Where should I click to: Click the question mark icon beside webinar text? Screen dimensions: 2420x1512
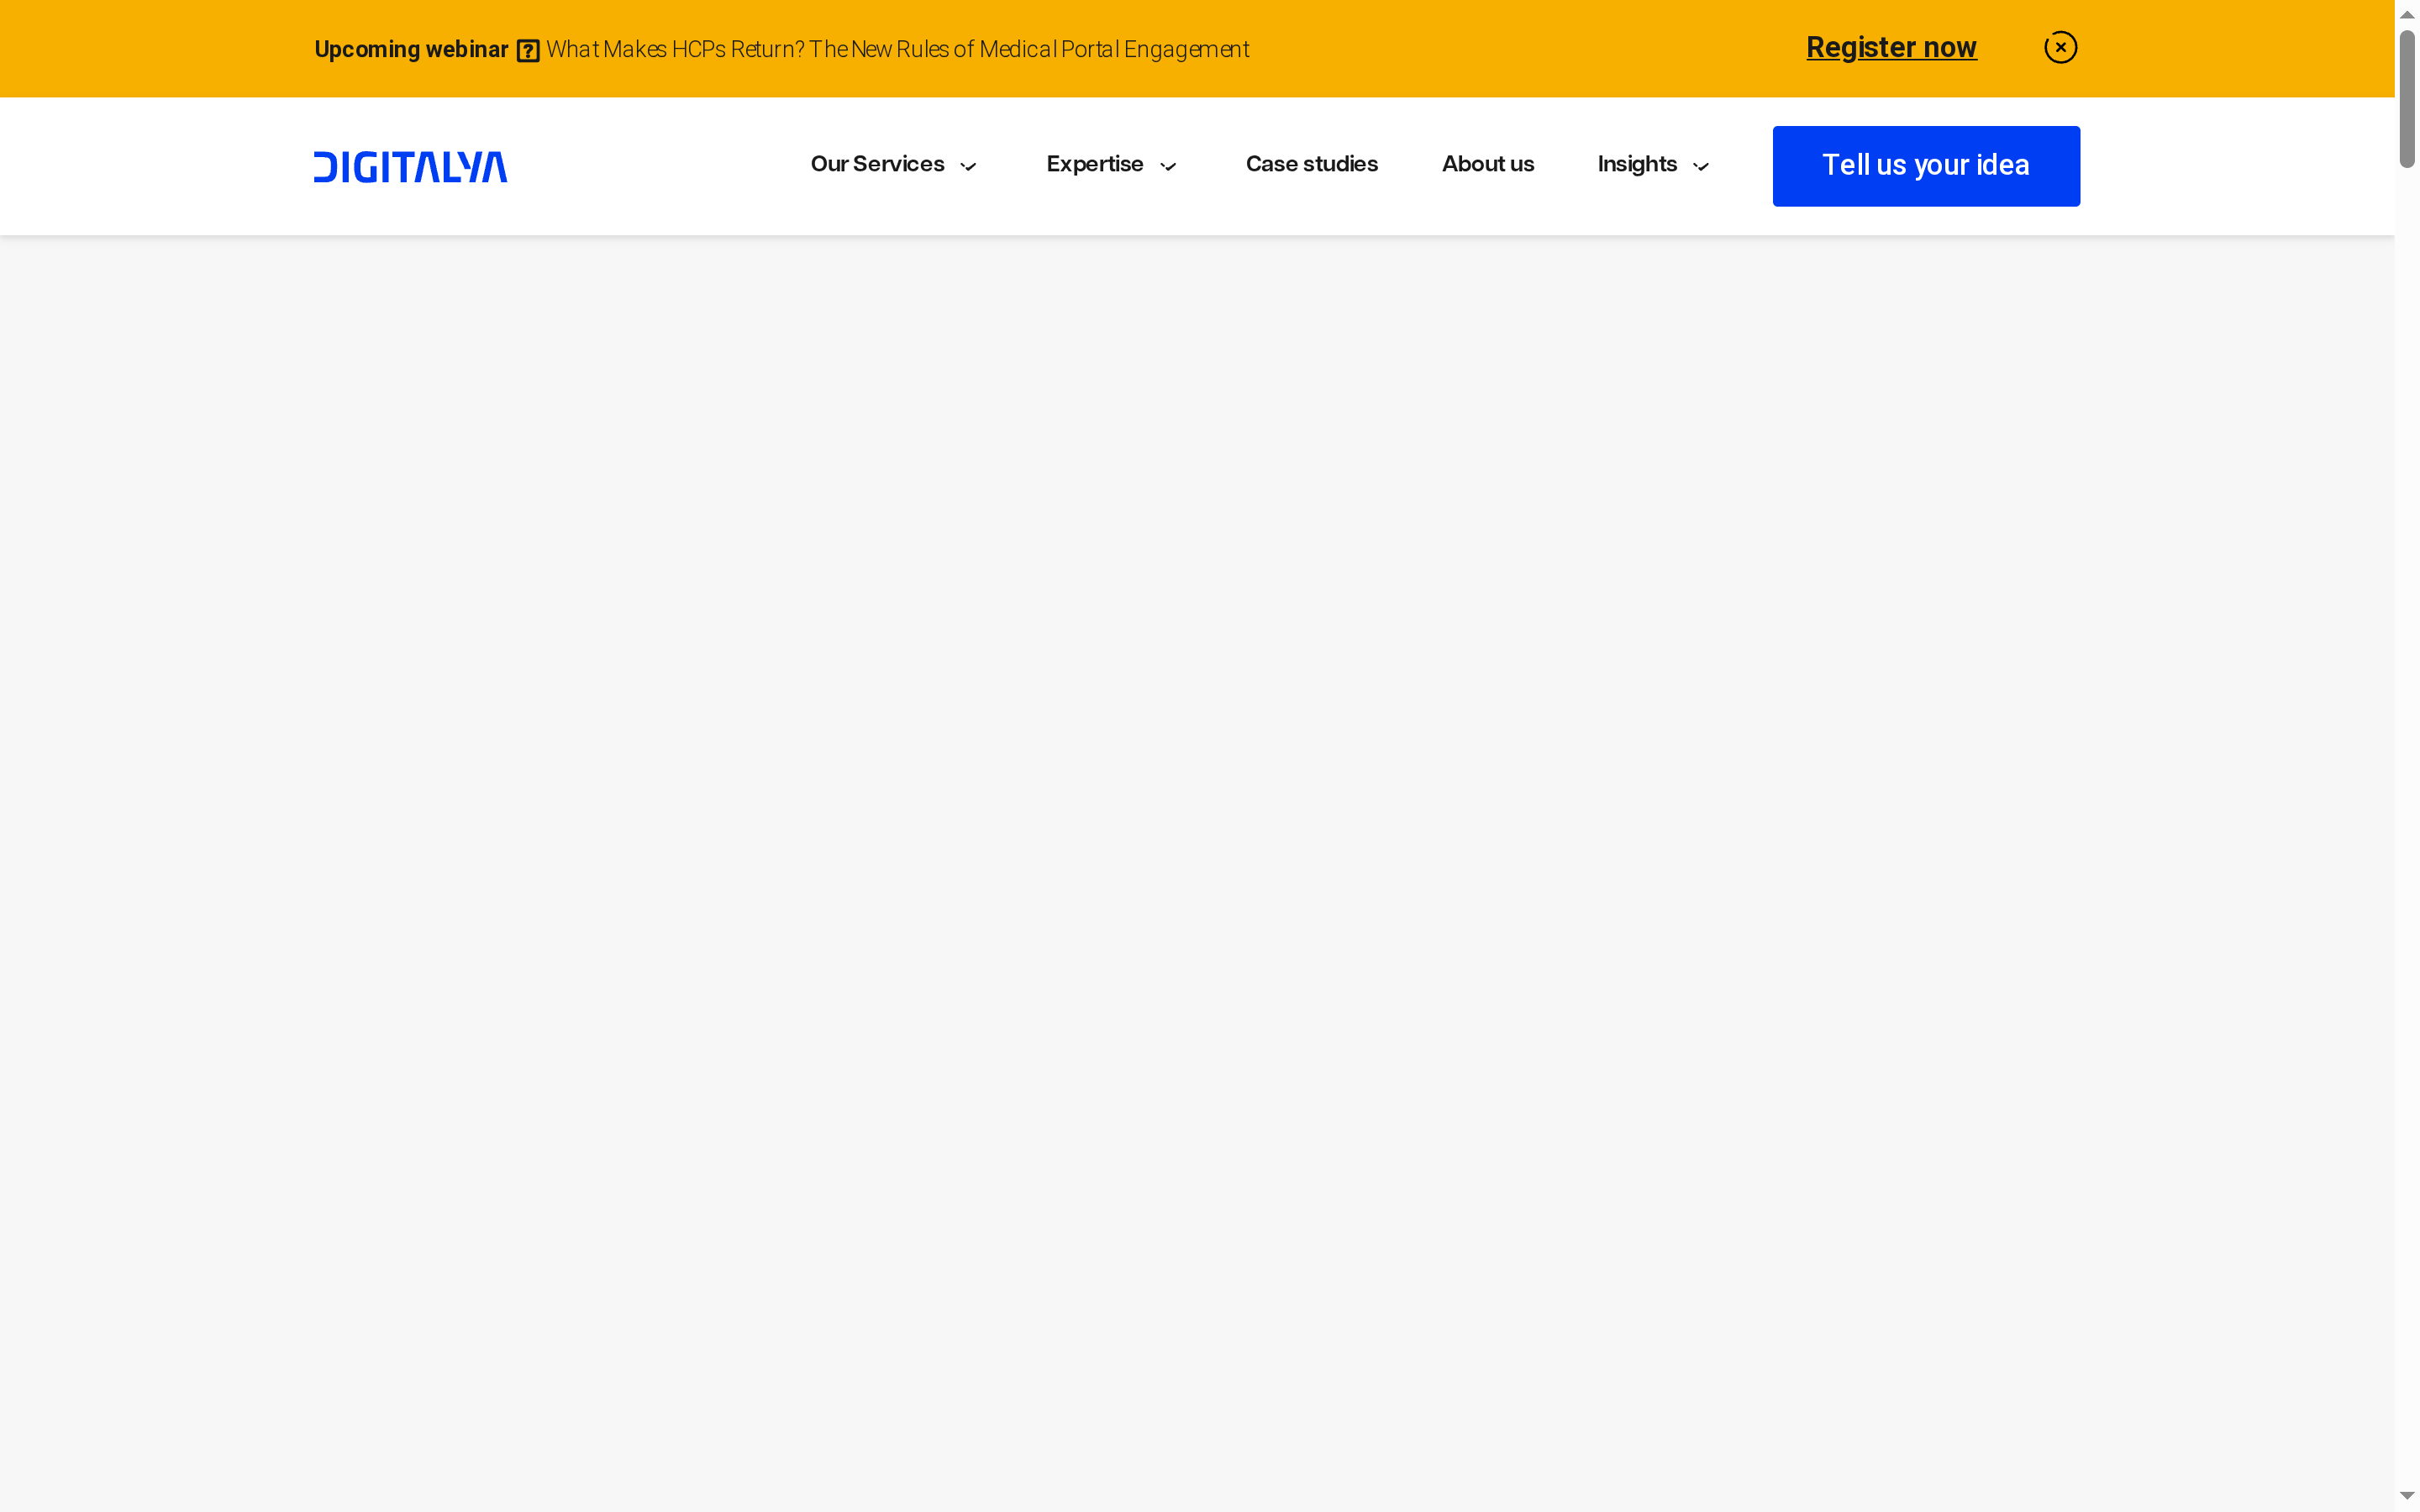527,49
